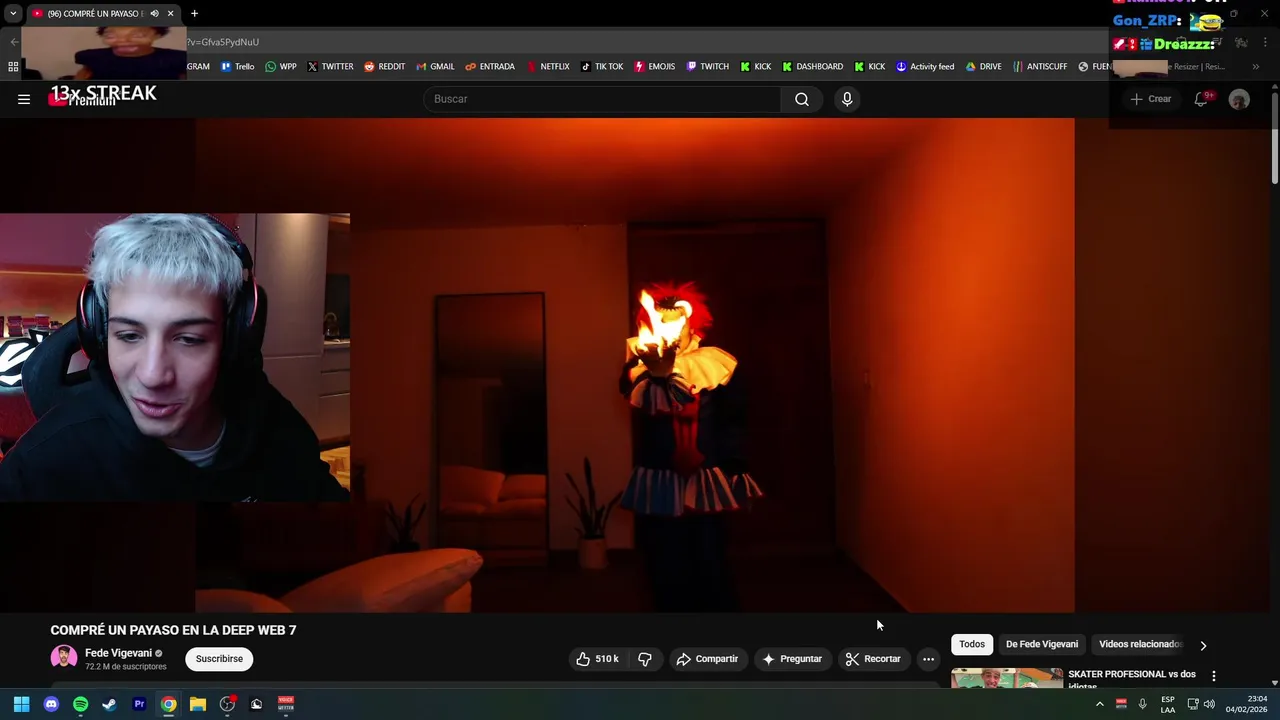Switch to Chrome in the taskbar
Viewport: 1280px width, 720px height.
(x=168, y=704)
